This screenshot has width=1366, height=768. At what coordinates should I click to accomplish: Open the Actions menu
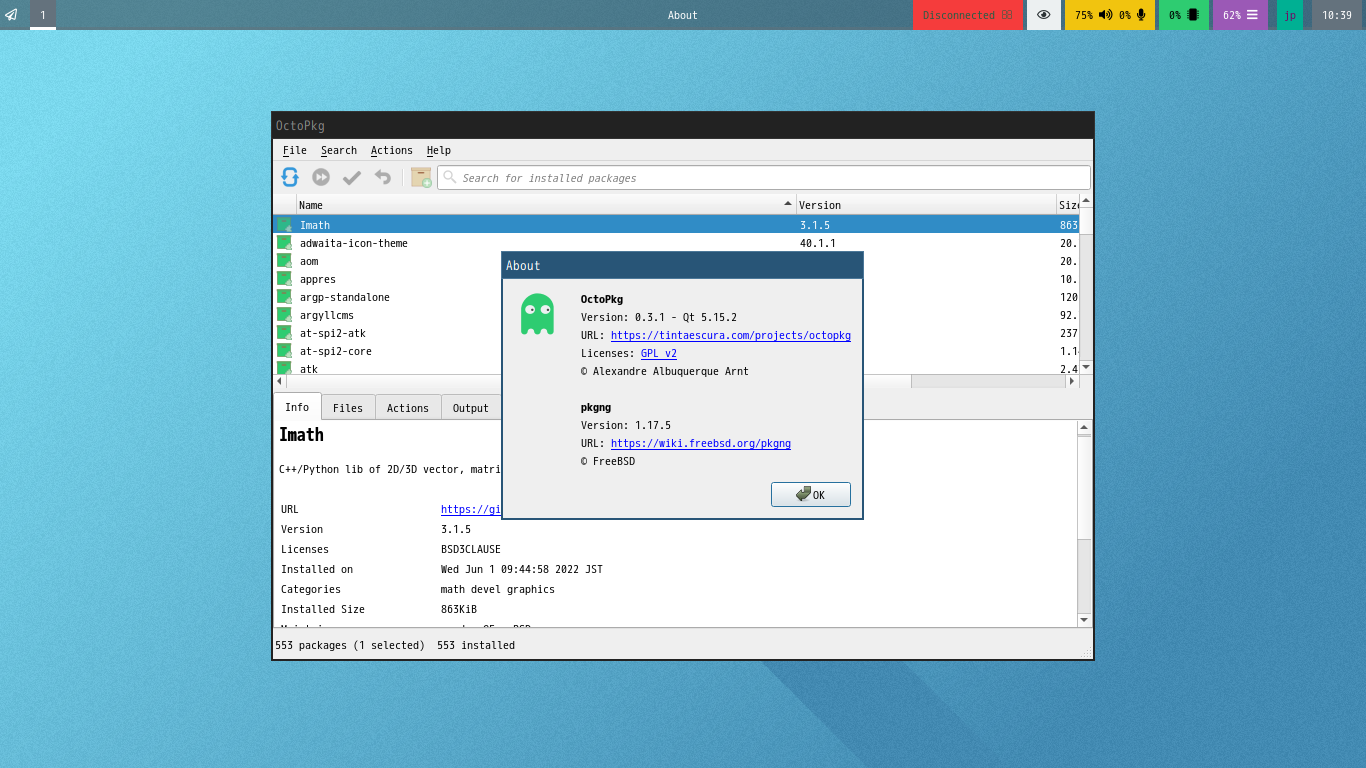(392, 150)
